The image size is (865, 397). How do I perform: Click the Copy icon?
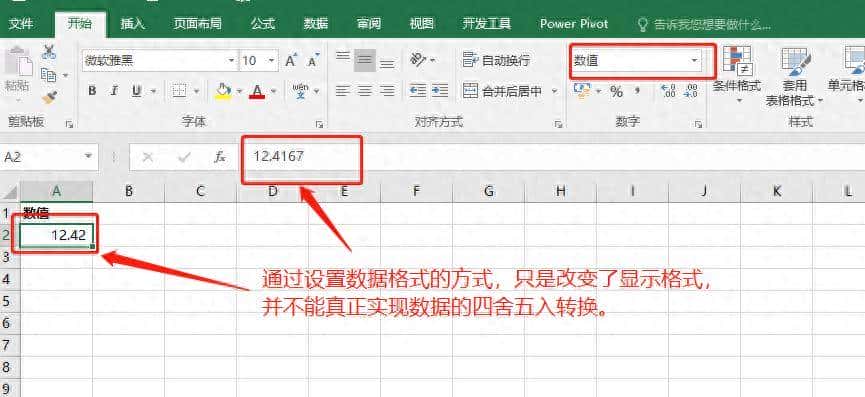(49, 75)
